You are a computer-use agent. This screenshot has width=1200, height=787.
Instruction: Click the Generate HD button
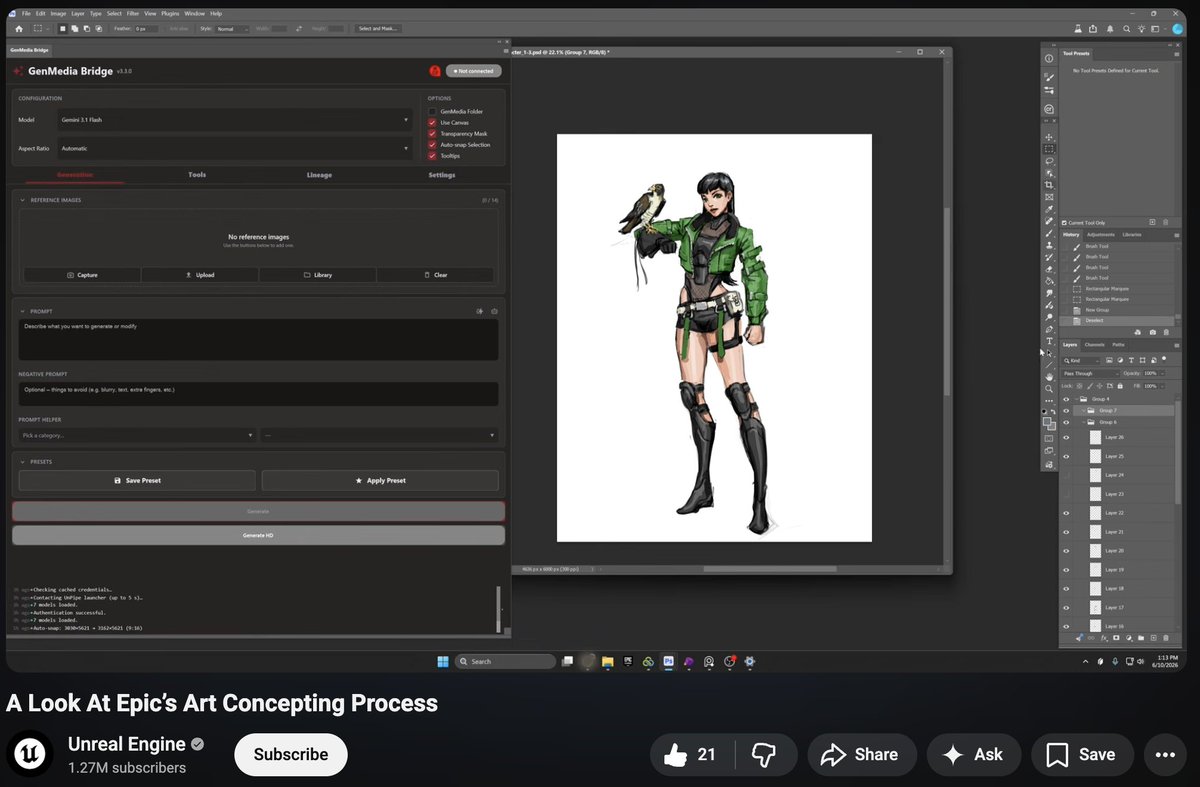click(258, 536)
